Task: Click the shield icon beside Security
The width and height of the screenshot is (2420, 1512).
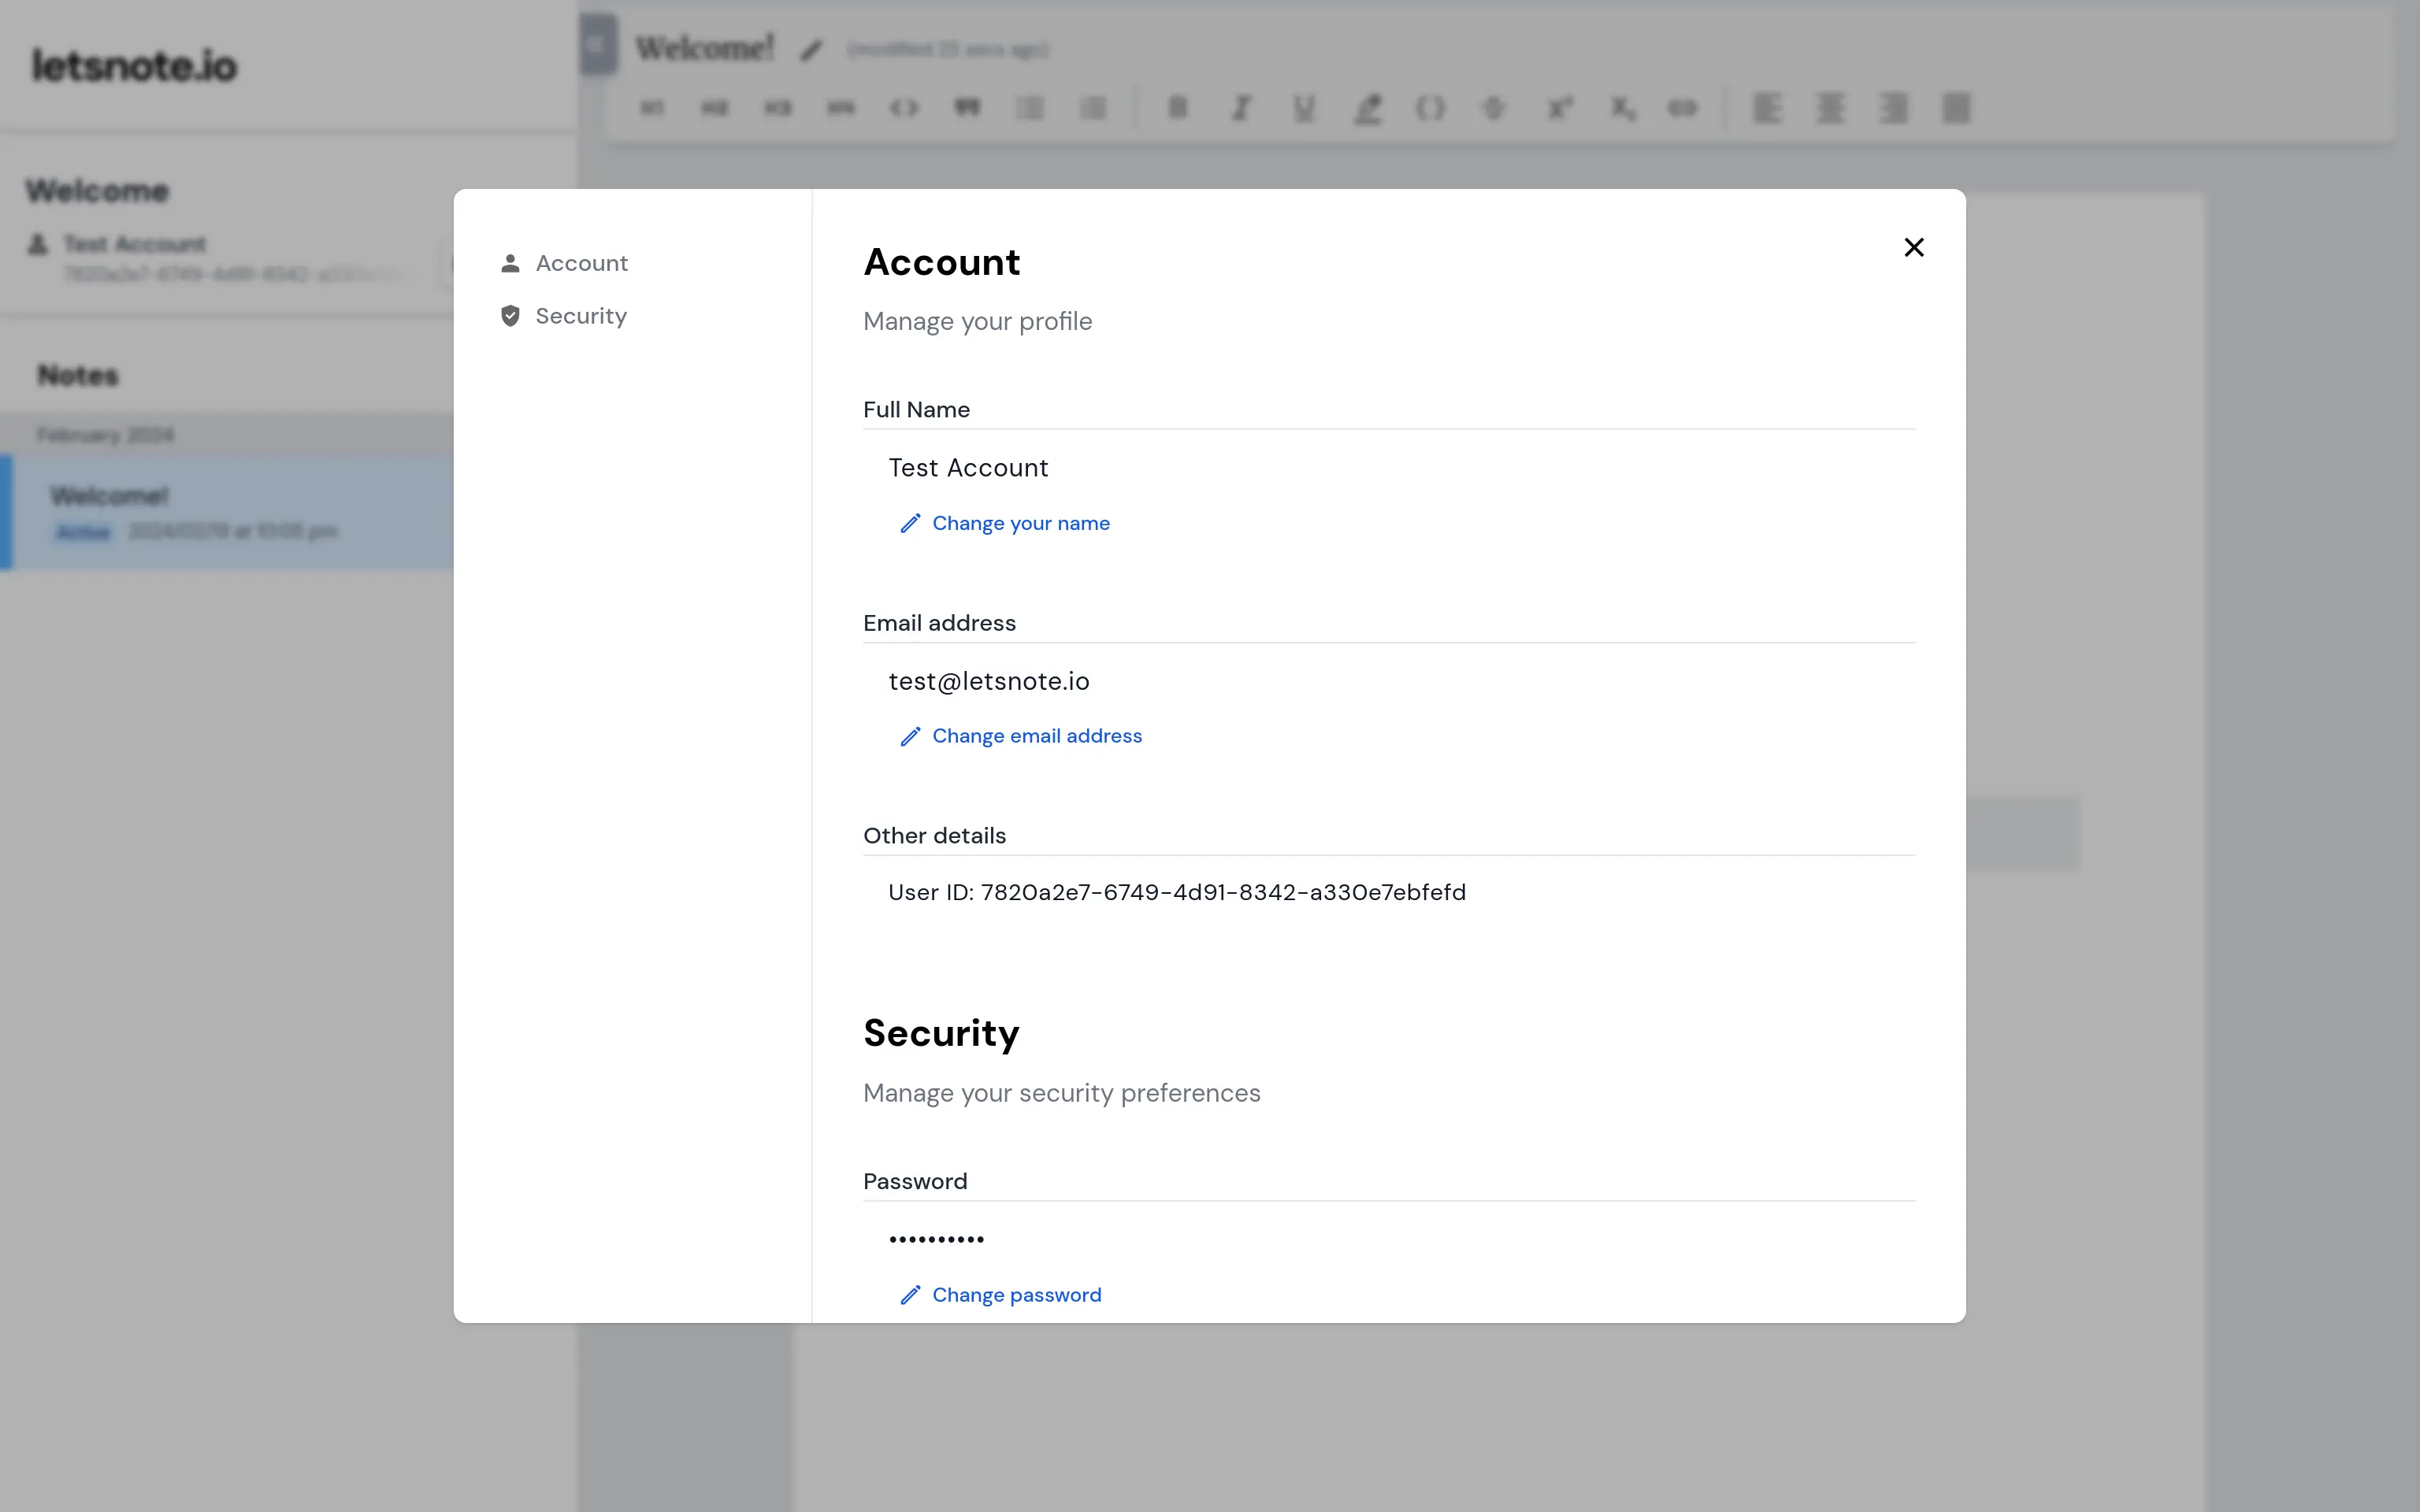Action: coord(510,316)
